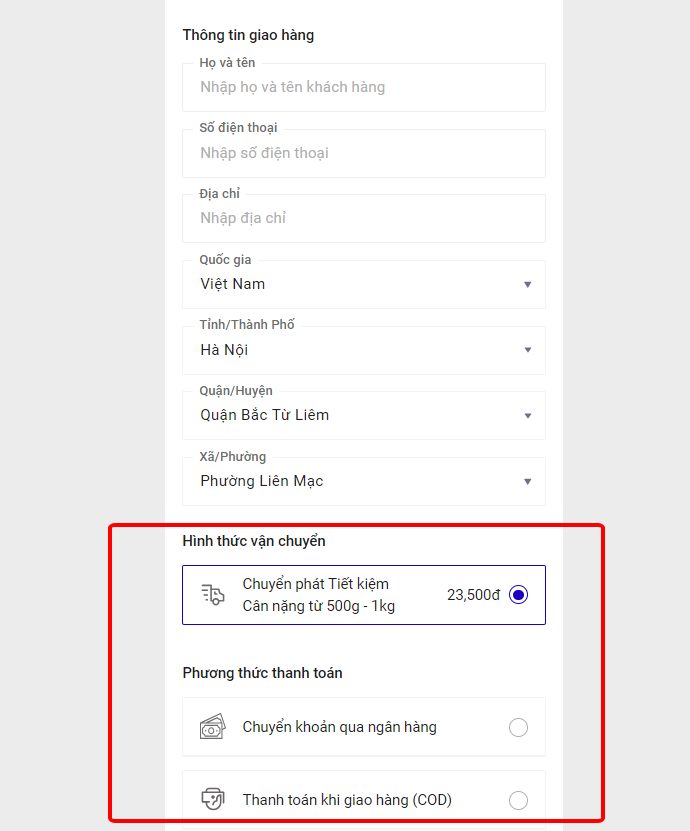Click the COD payment hand icon

(x=212, y=799)
